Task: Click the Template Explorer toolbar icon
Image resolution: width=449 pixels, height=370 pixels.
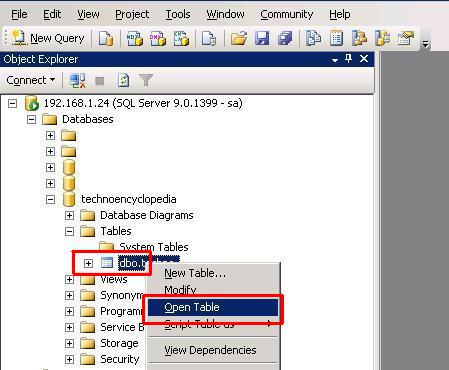Action: (x=382, y=38)
